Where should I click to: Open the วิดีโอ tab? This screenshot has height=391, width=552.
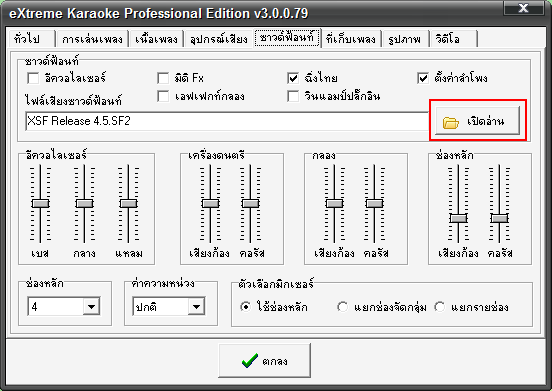[x=453, y=38]
